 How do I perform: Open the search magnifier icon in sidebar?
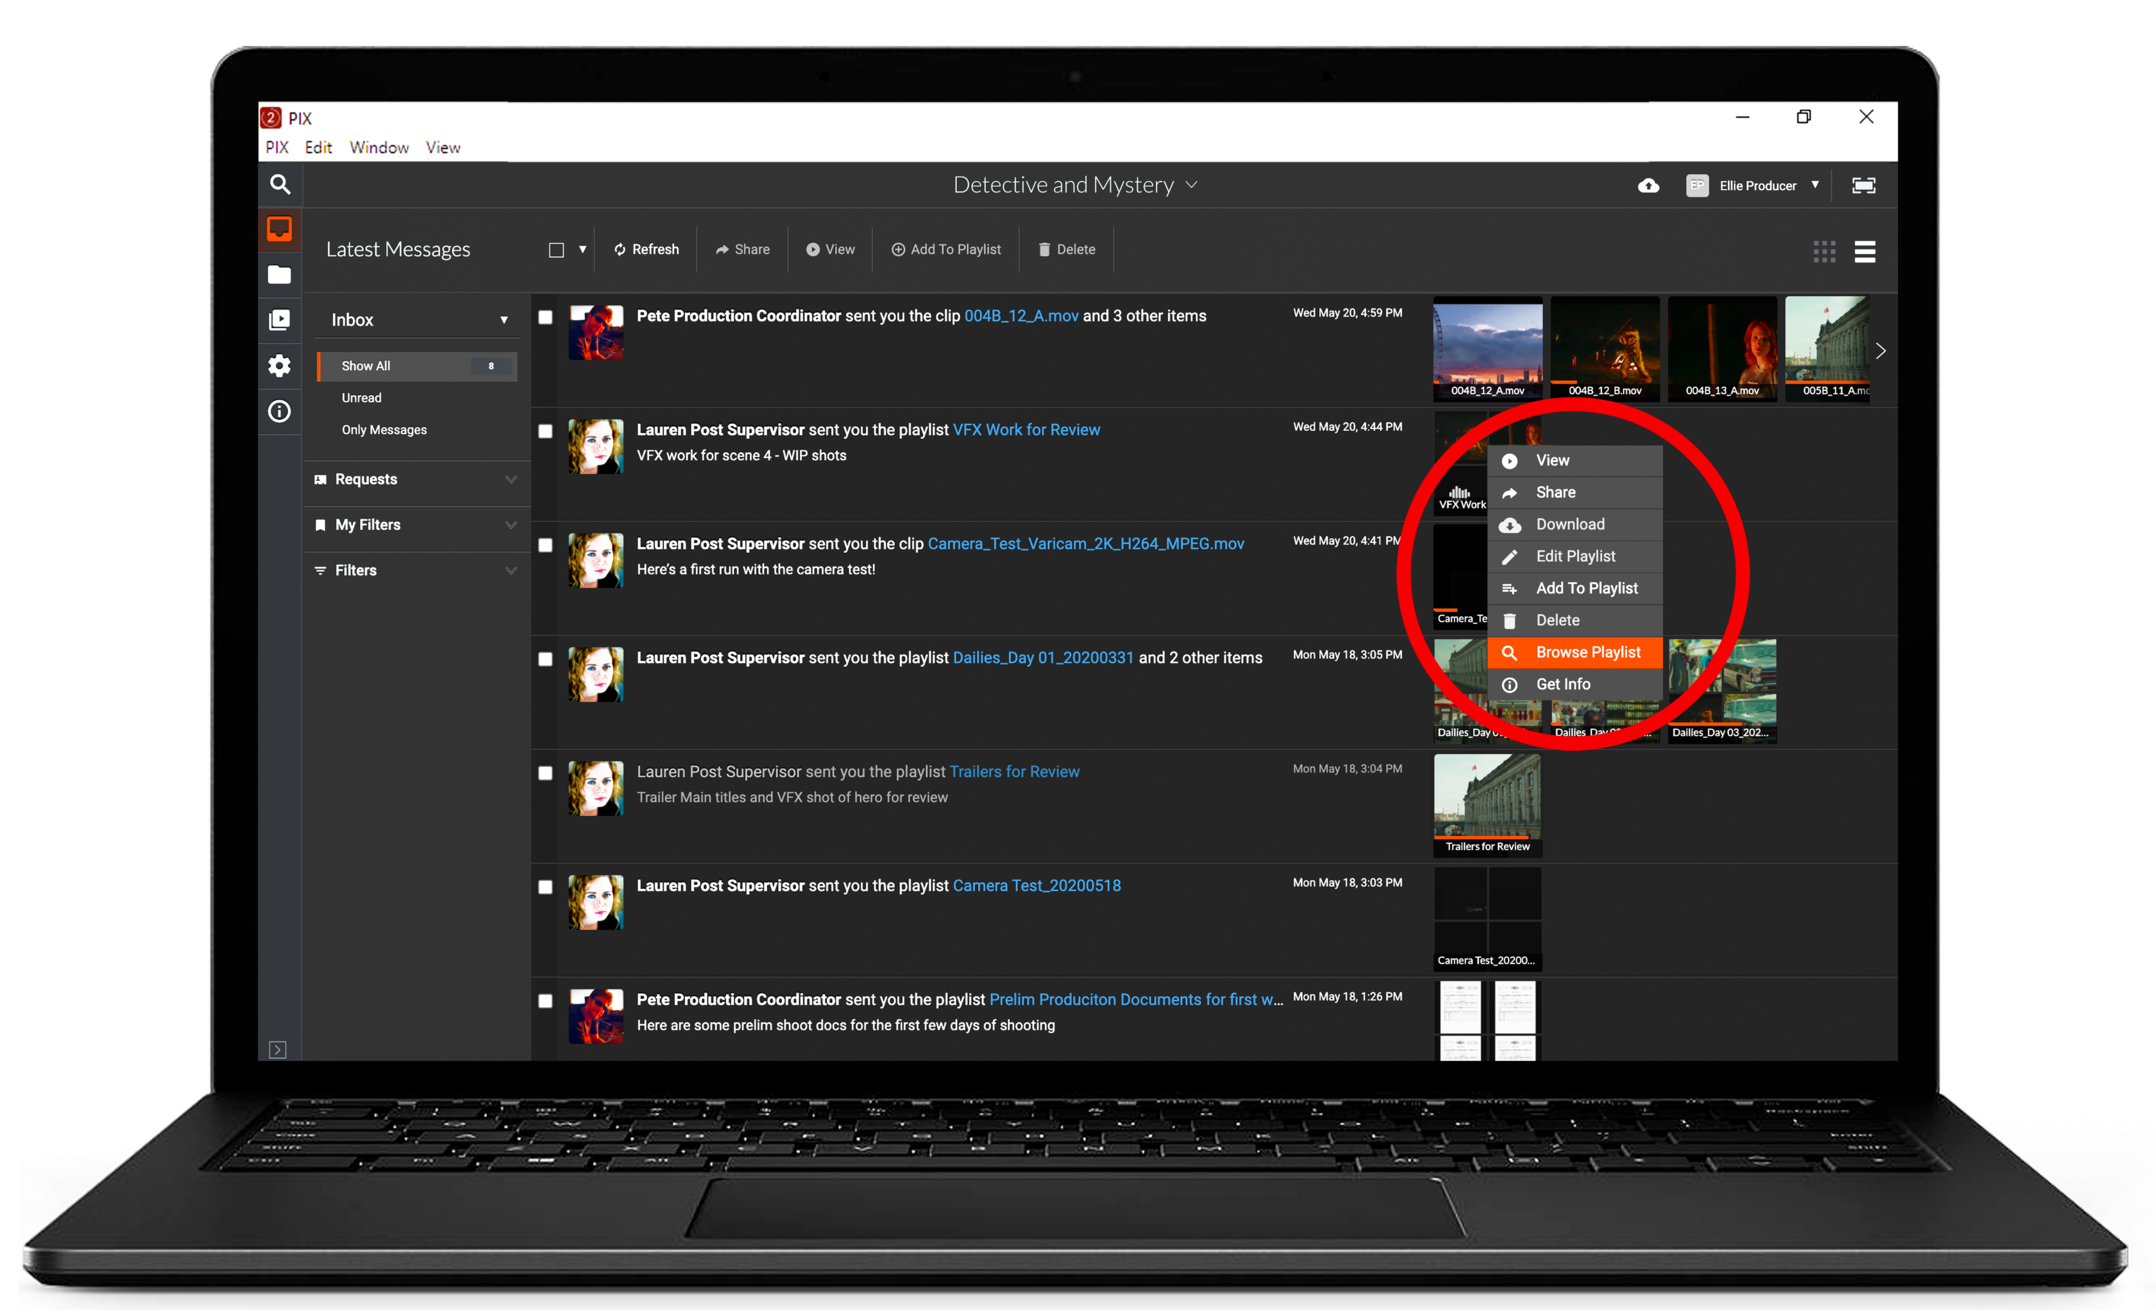[280, 185]
